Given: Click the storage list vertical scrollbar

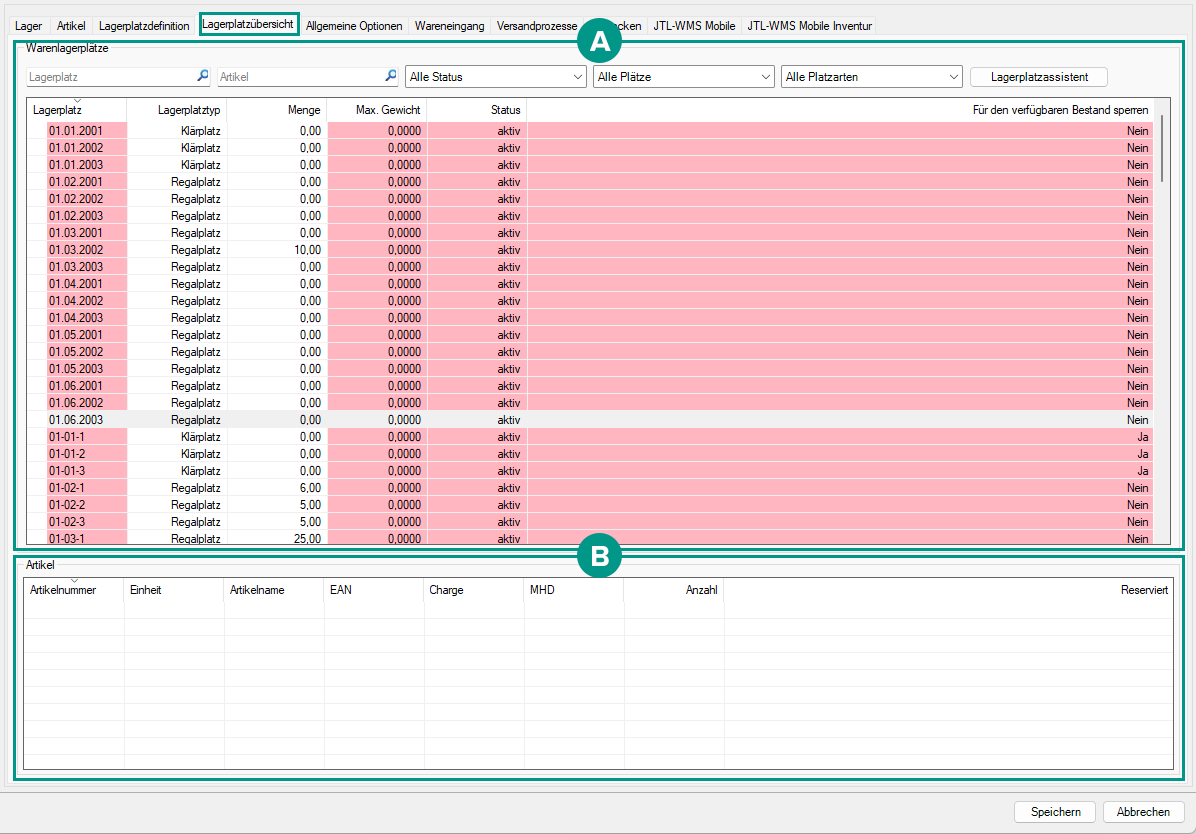Looking at the screenshot, I should point(1161,148).
